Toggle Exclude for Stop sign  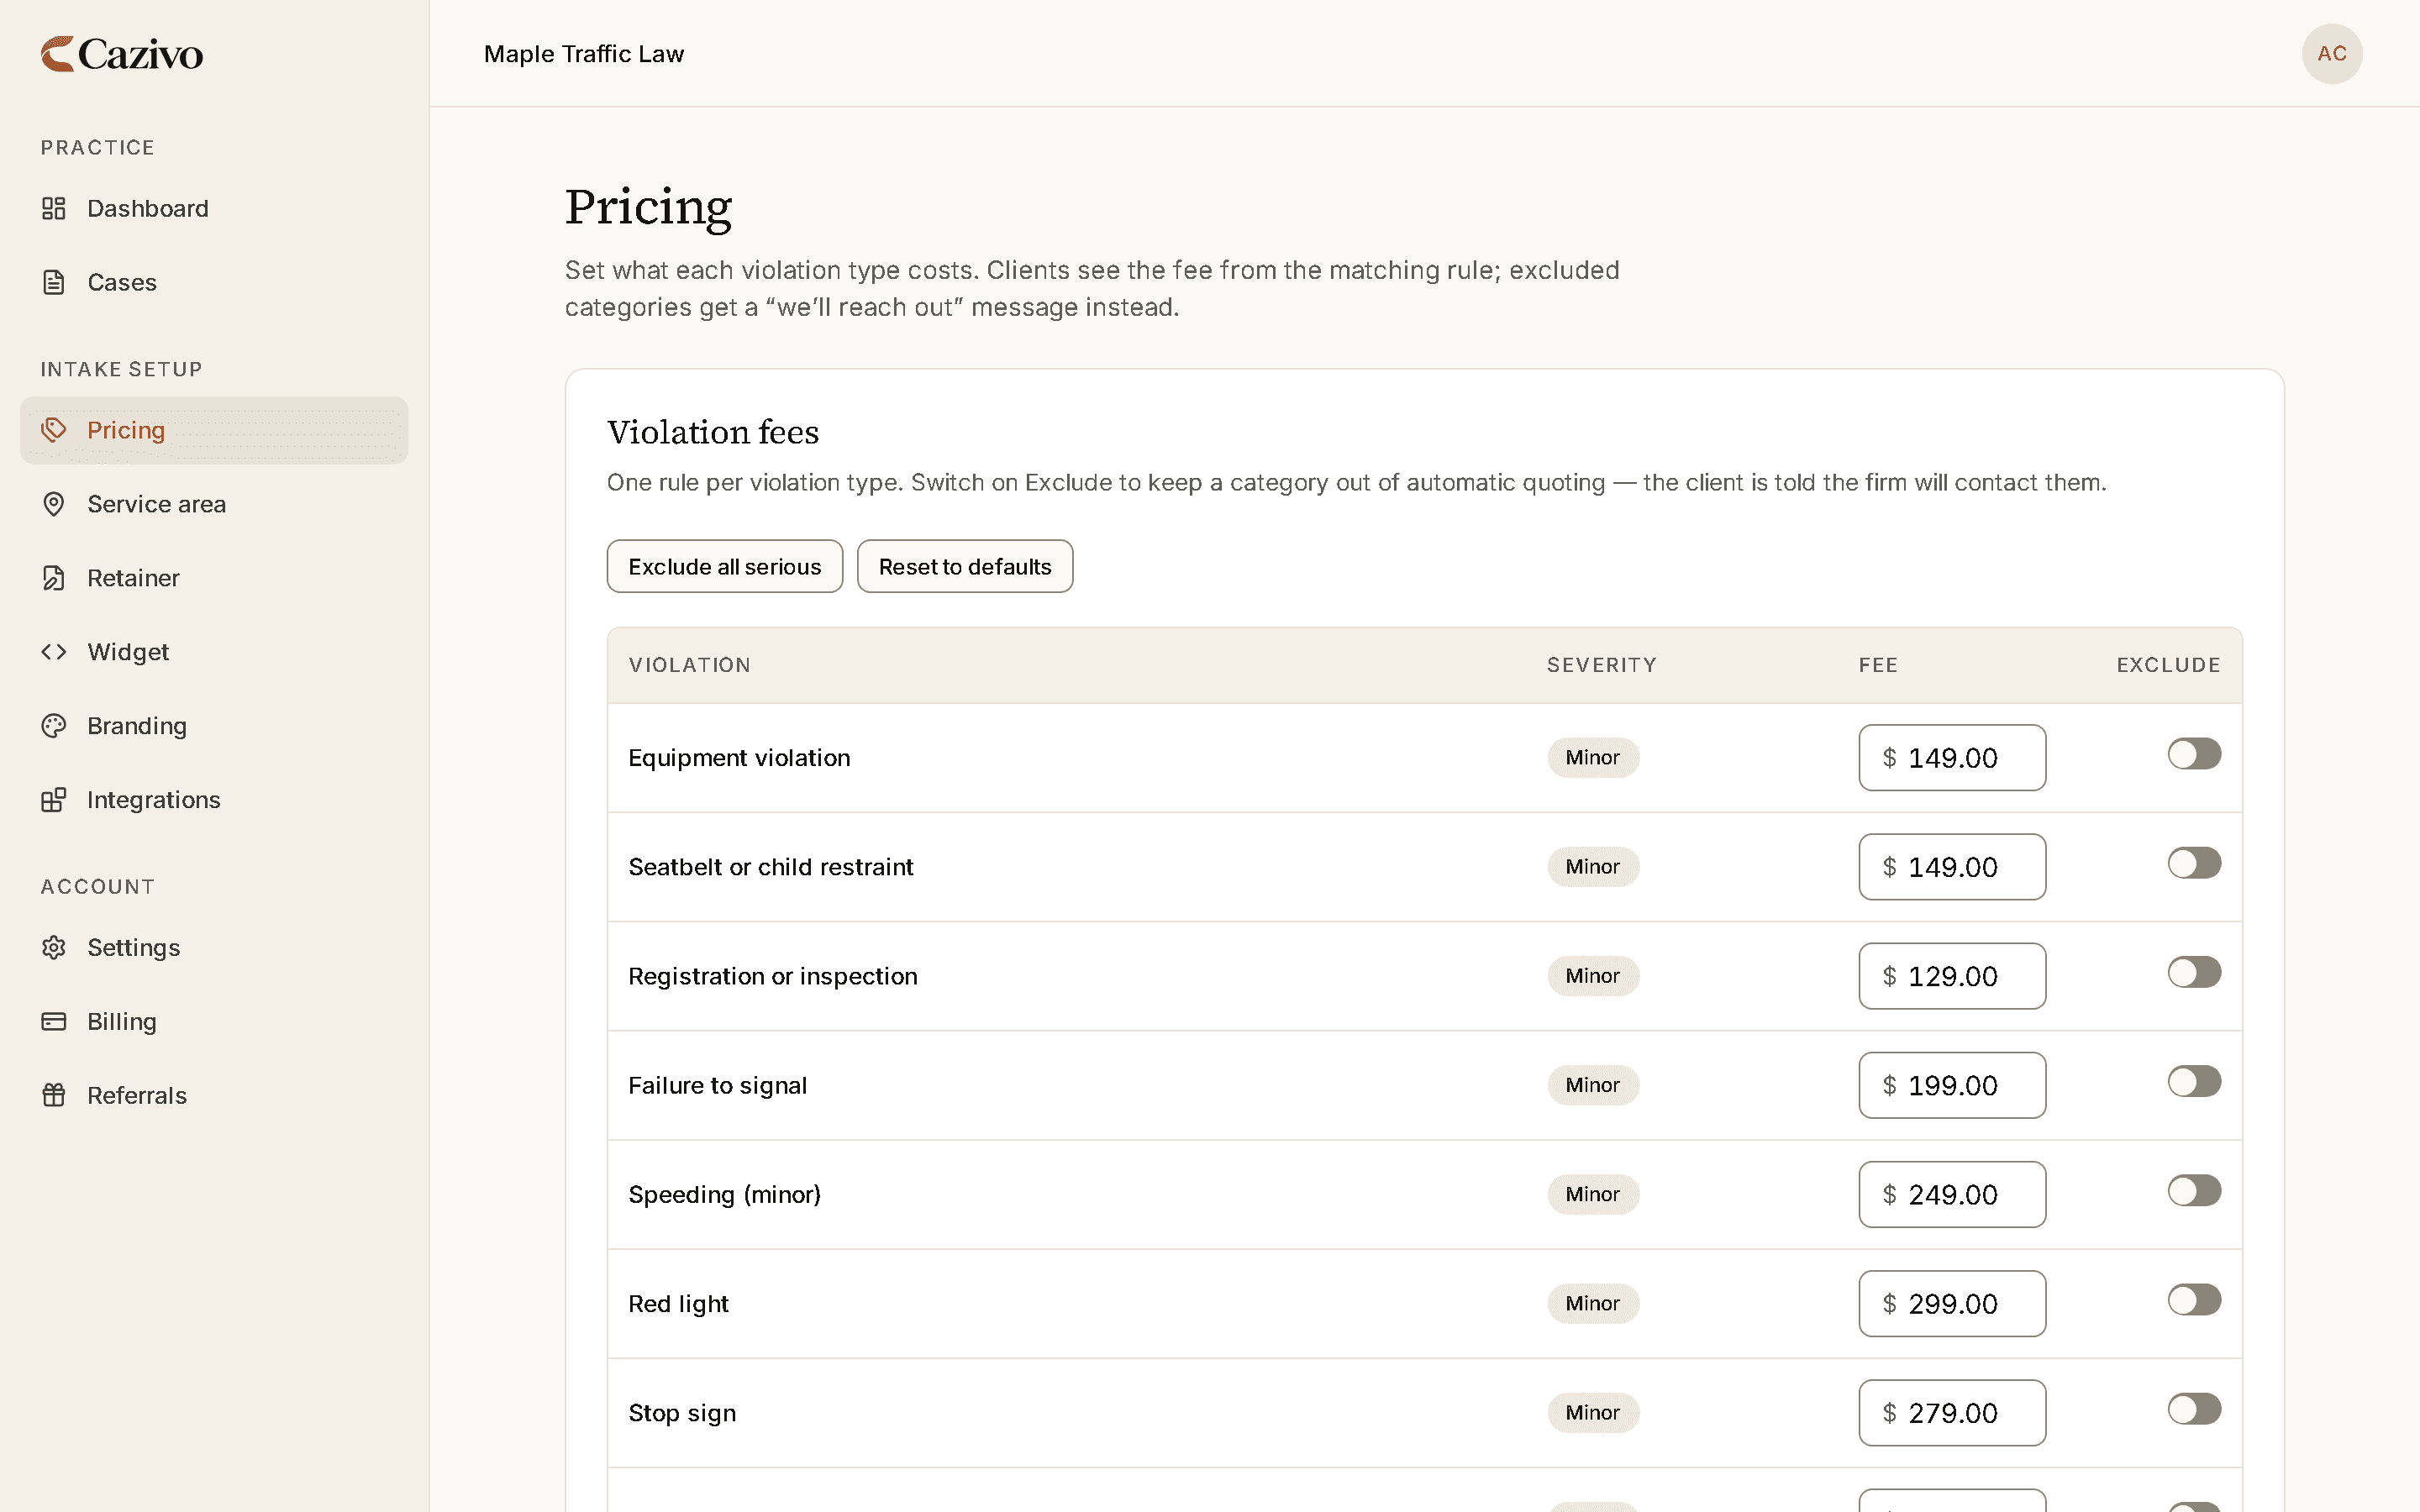pyautogui.click(x=2194, y=1409)
